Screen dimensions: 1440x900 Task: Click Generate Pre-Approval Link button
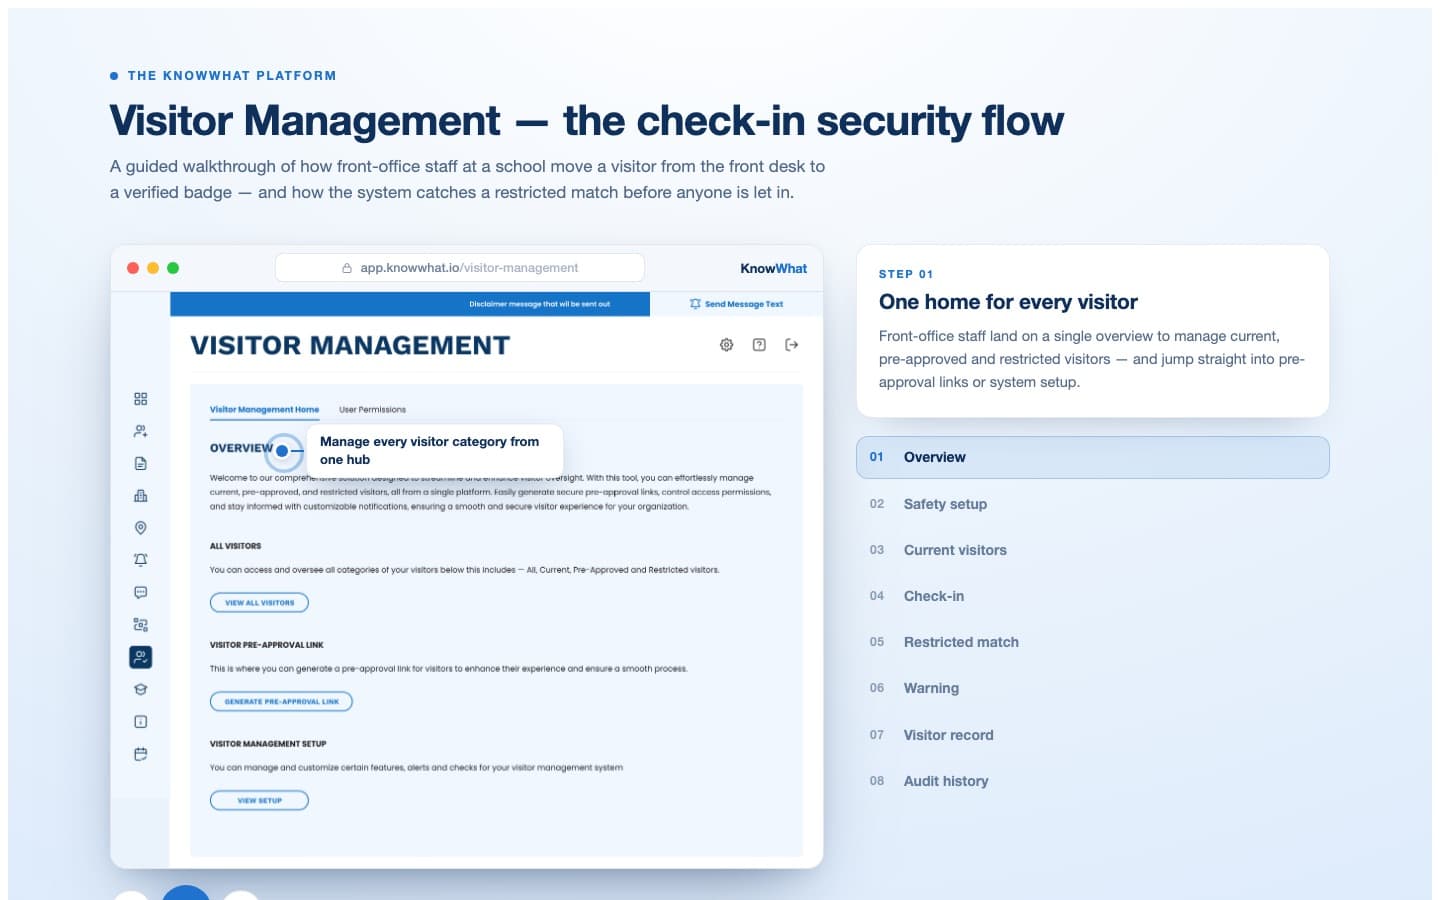click(281, 702)
